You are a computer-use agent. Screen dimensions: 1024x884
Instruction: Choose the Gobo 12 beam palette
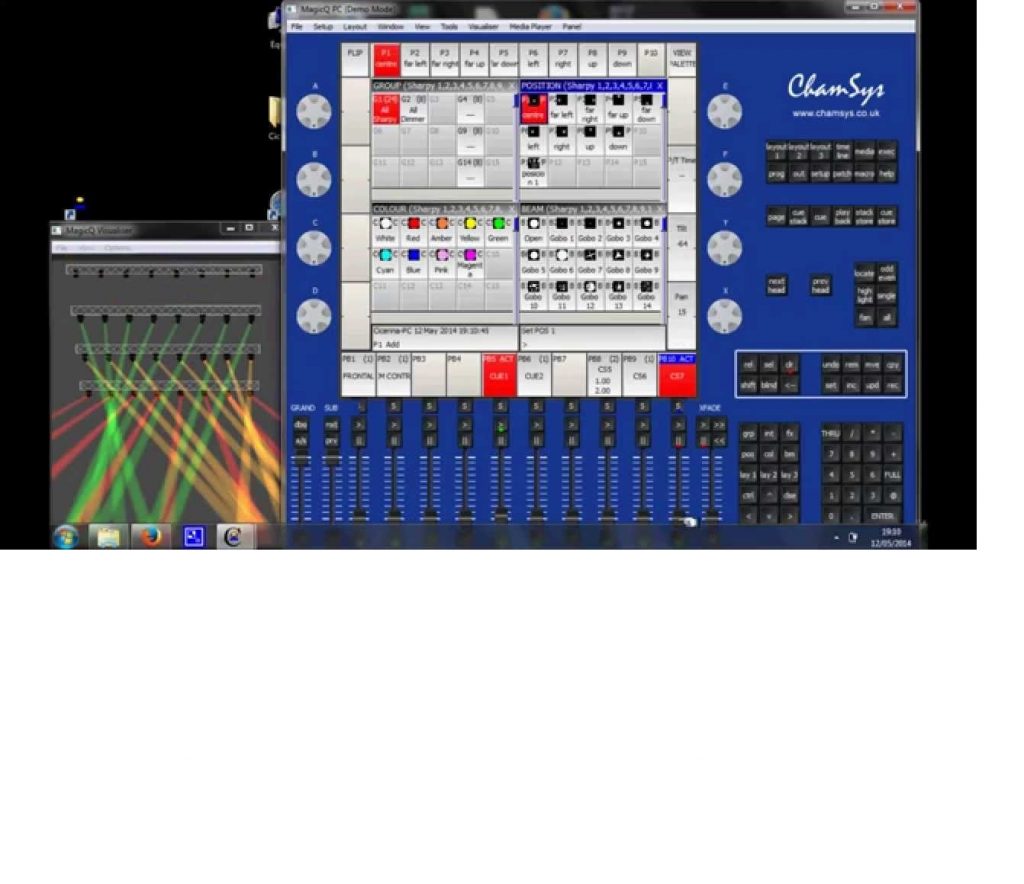590,295
